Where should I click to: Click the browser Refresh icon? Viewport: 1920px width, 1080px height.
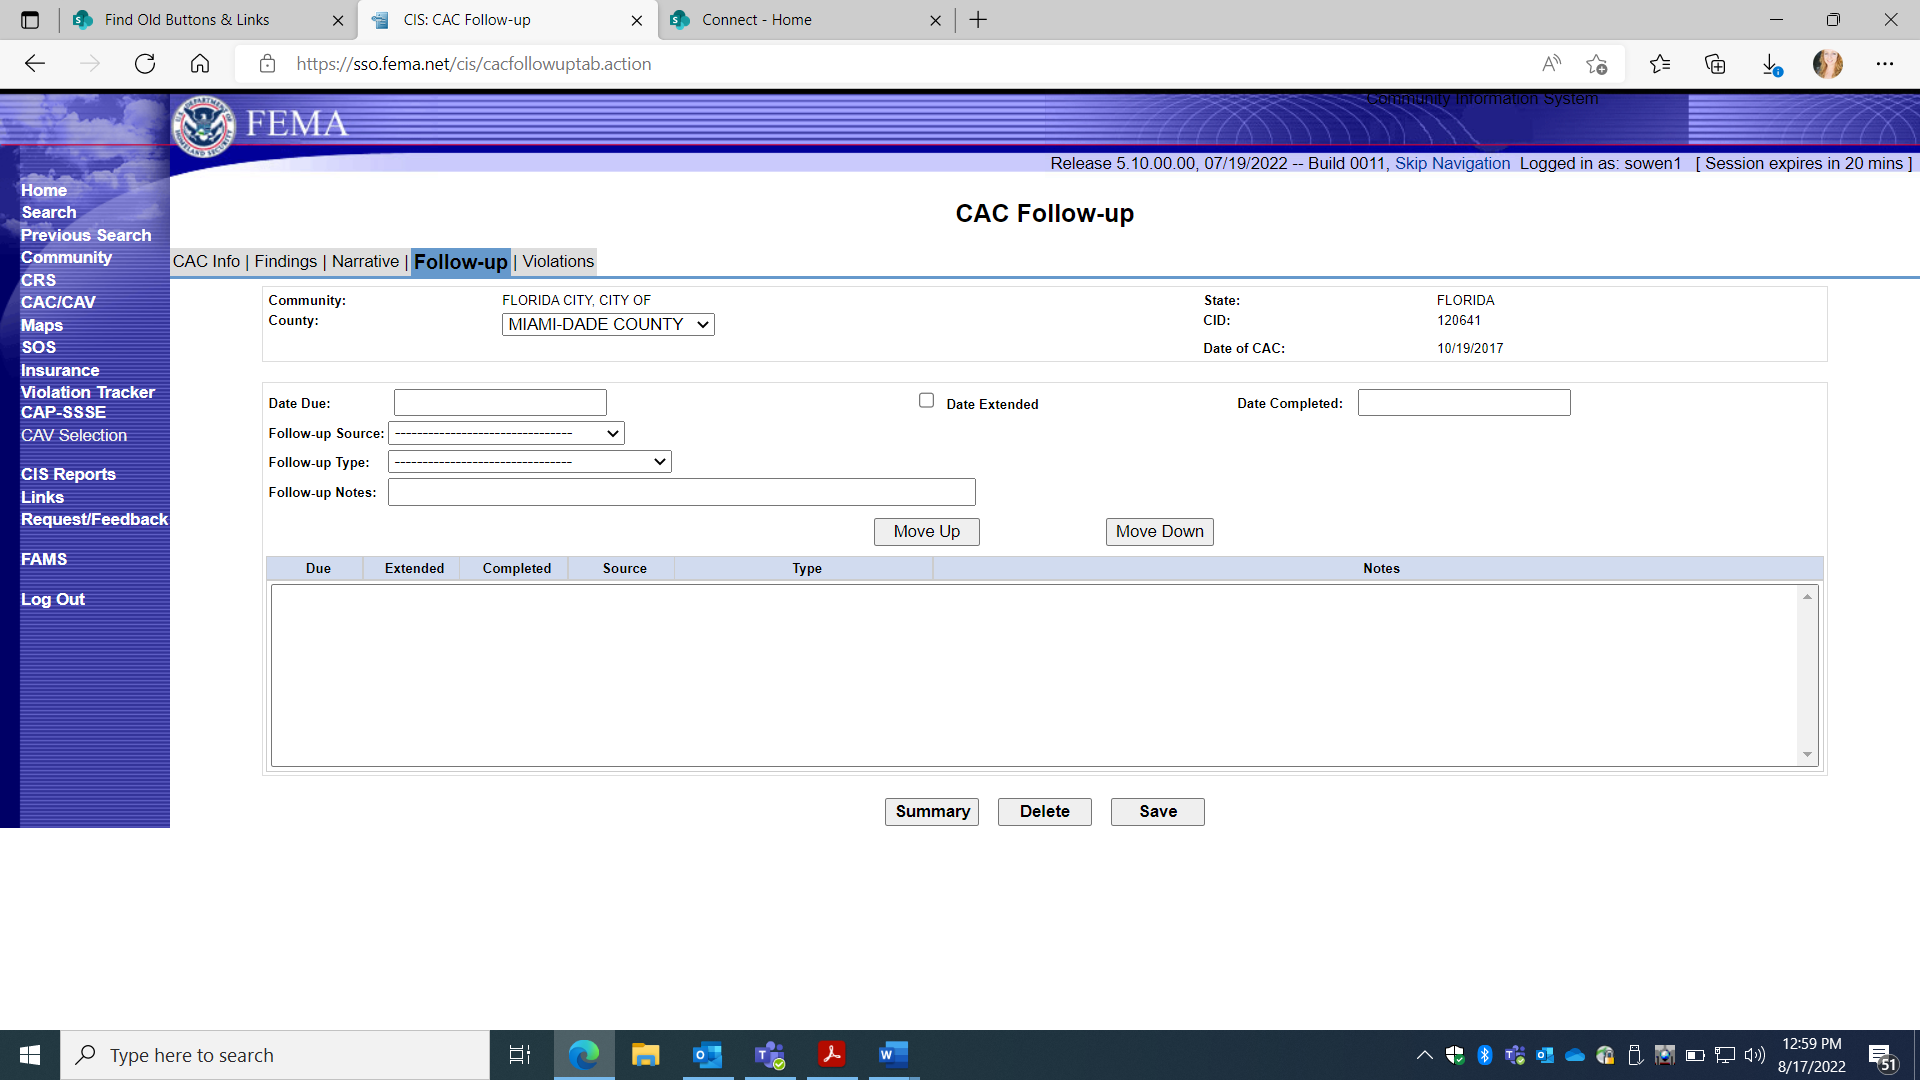coord(145,64)
